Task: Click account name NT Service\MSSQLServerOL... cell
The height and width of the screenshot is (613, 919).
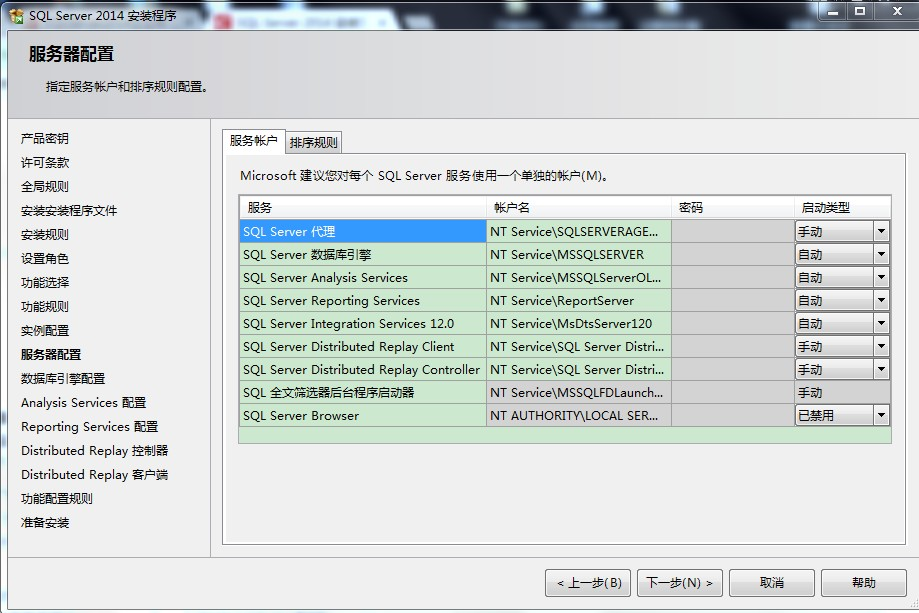Action: (579, 277)
